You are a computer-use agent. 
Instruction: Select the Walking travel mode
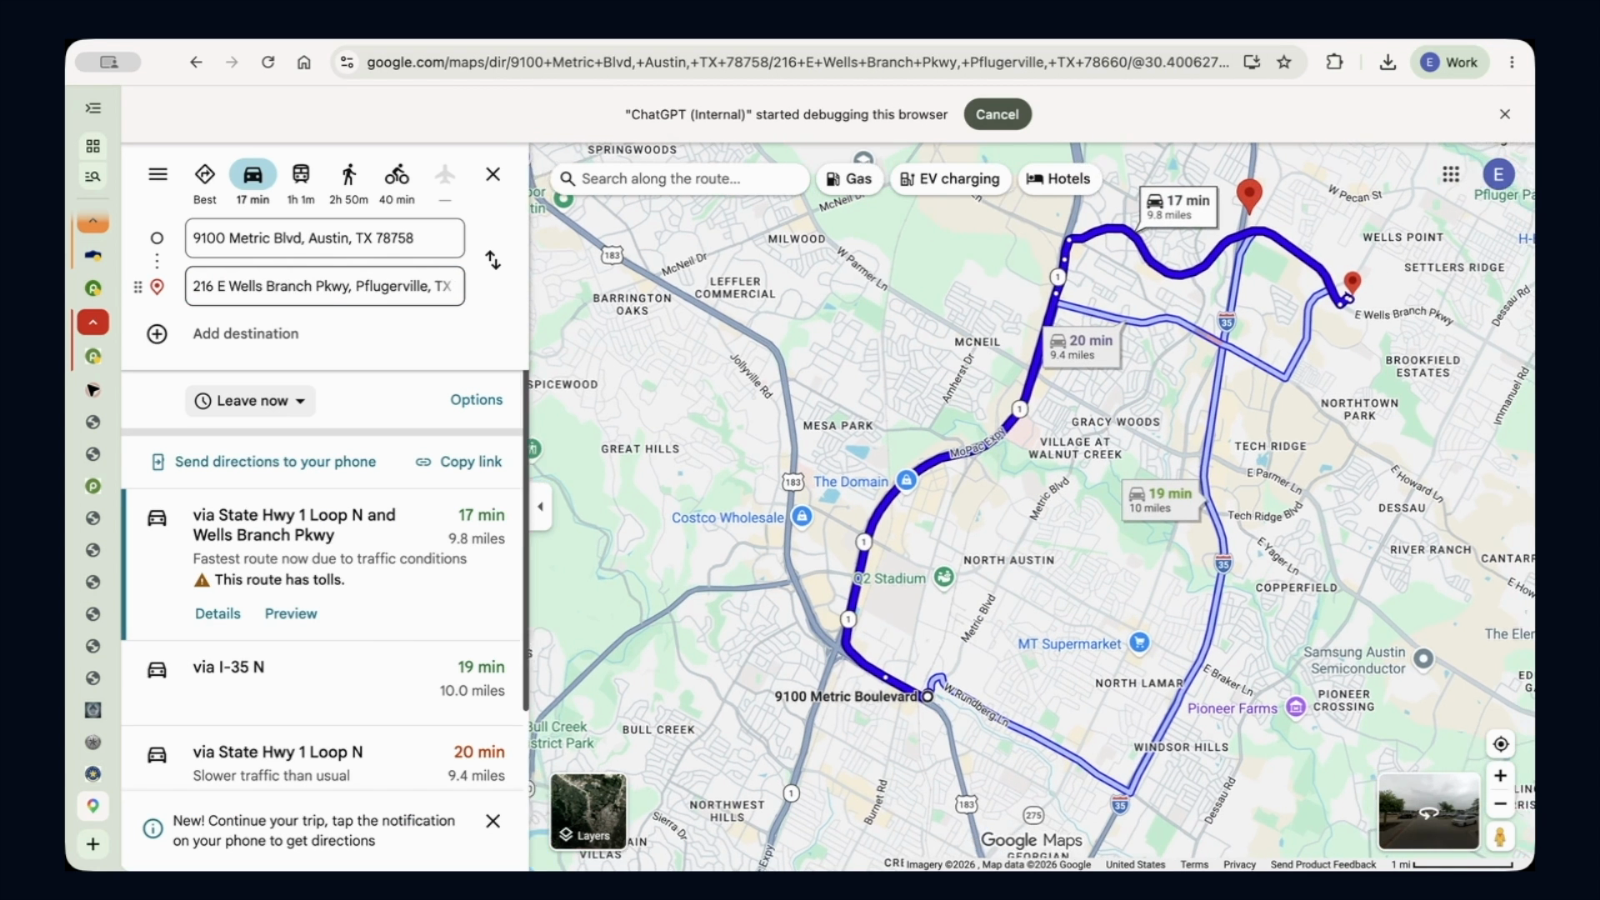tap(348, 183)
